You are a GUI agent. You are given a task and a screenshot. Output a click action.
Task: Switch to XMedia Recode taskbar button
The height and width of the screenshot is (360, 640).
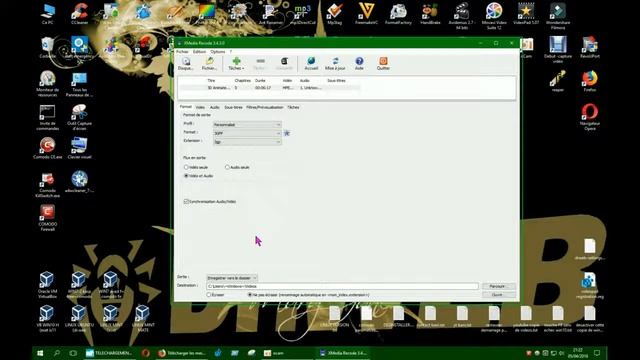(343, 353)
